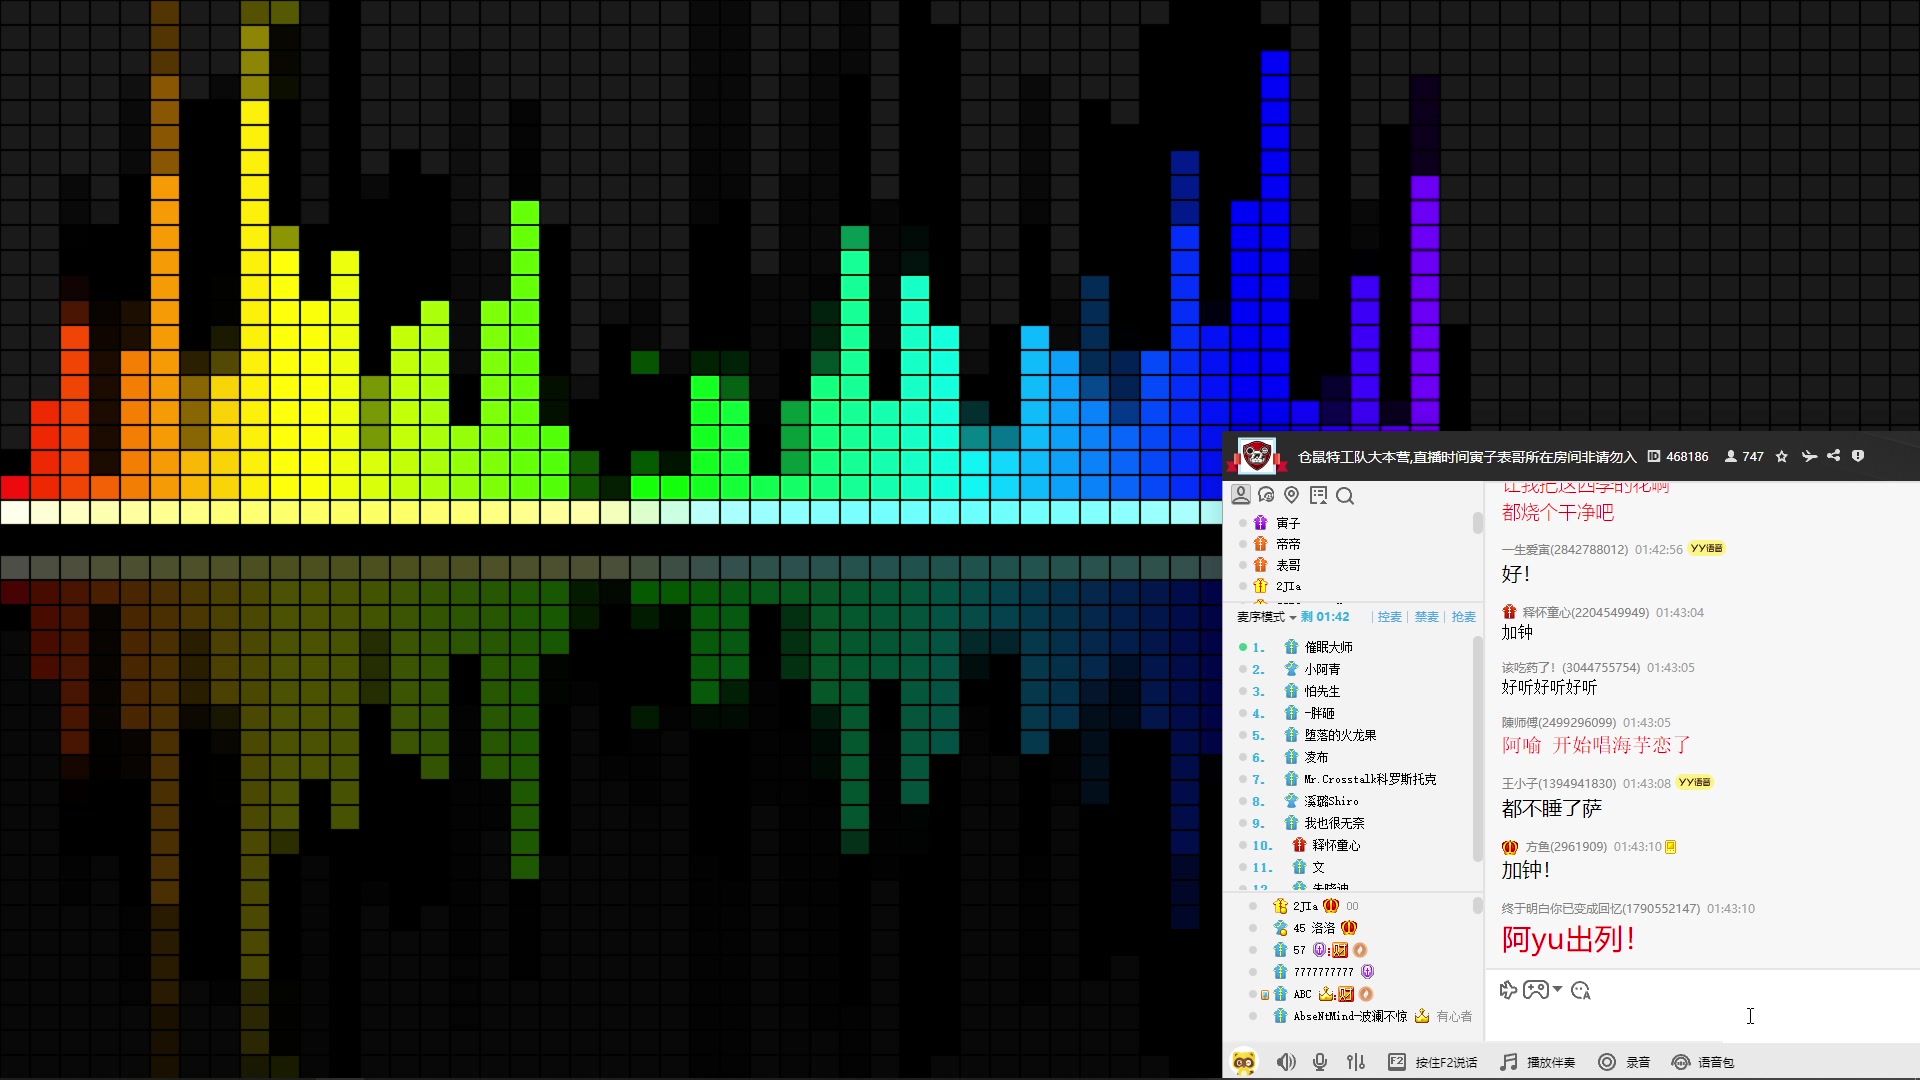Viewport: 1920px width, 1080px height.
Task: Click the mic queue list scrollbar
Action: click(x=1477, y=748)
